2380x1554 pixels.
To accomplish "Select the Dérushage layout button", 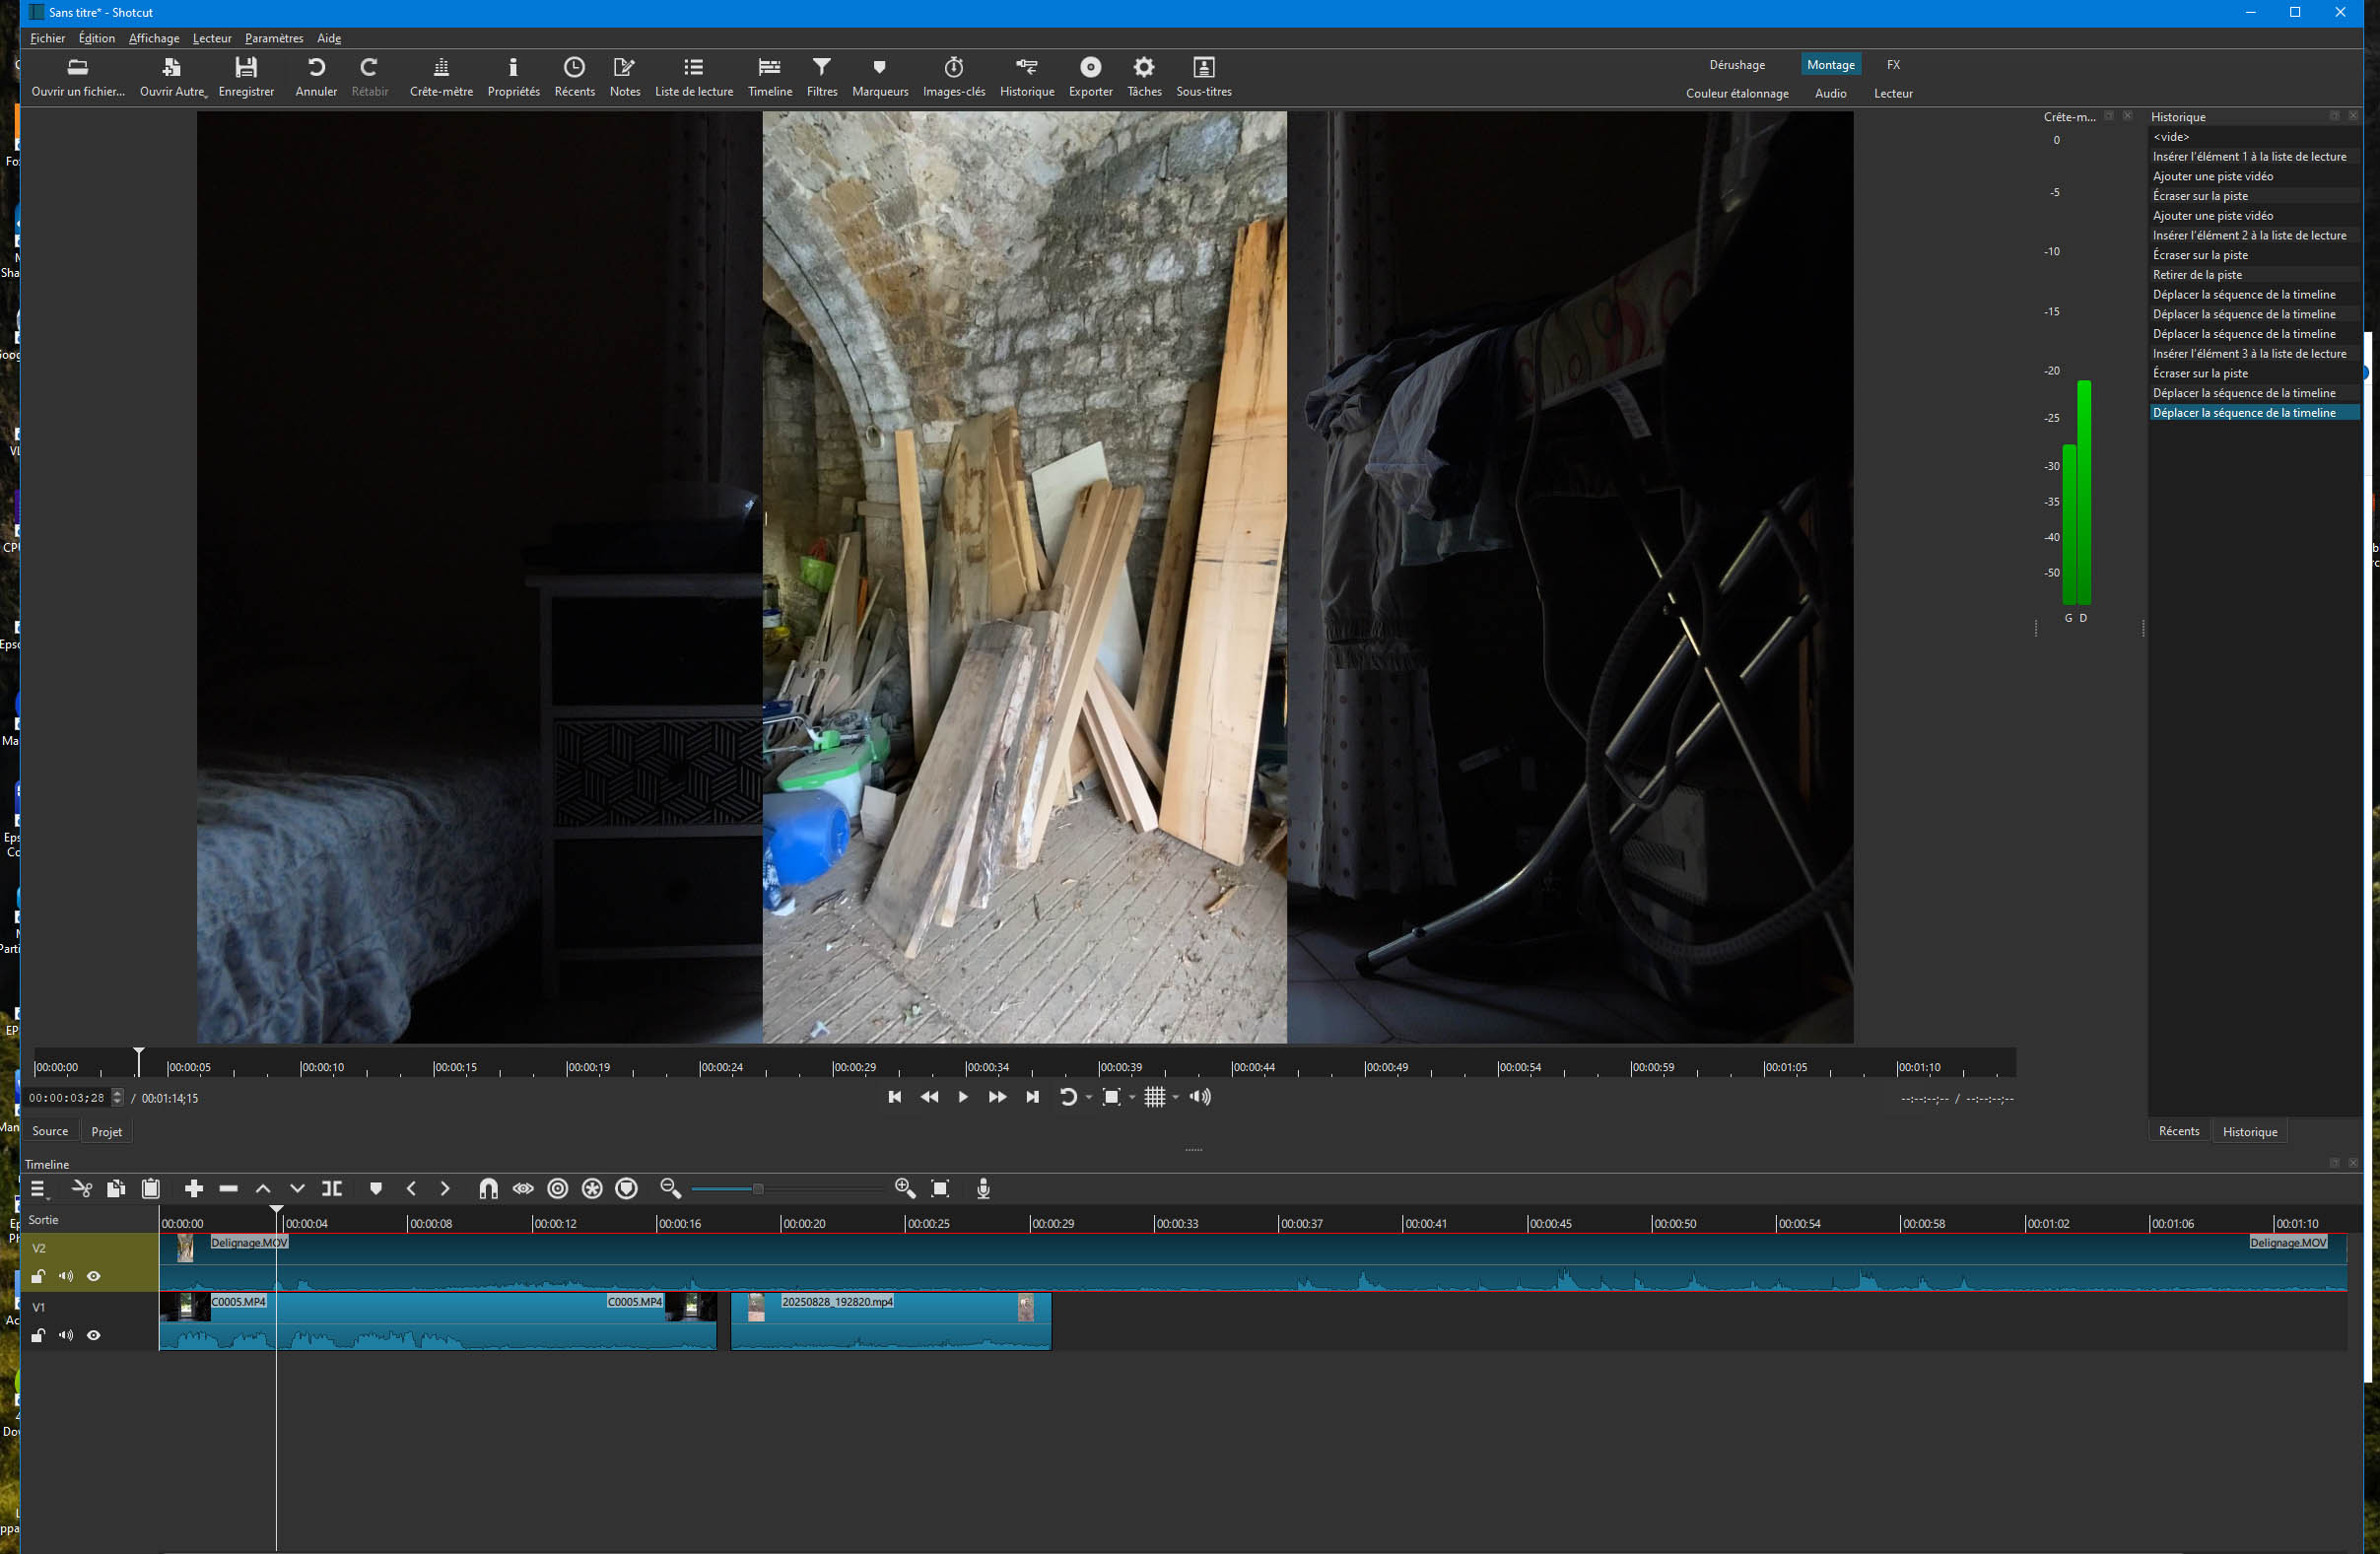I will click(x=1737, y=65).
